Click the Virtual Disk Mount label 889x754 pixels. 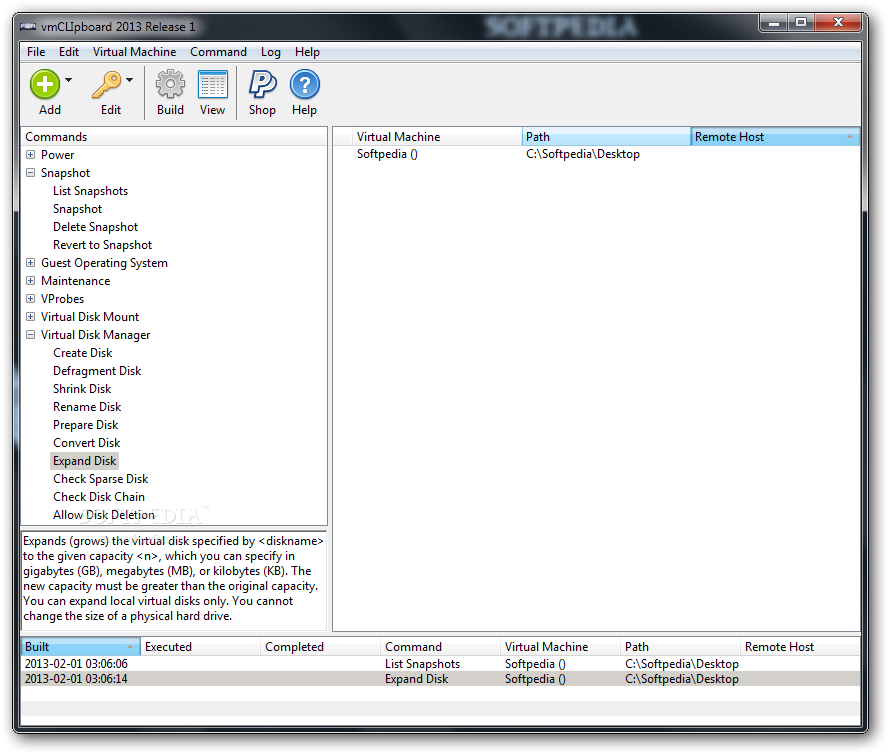point(90,317)
